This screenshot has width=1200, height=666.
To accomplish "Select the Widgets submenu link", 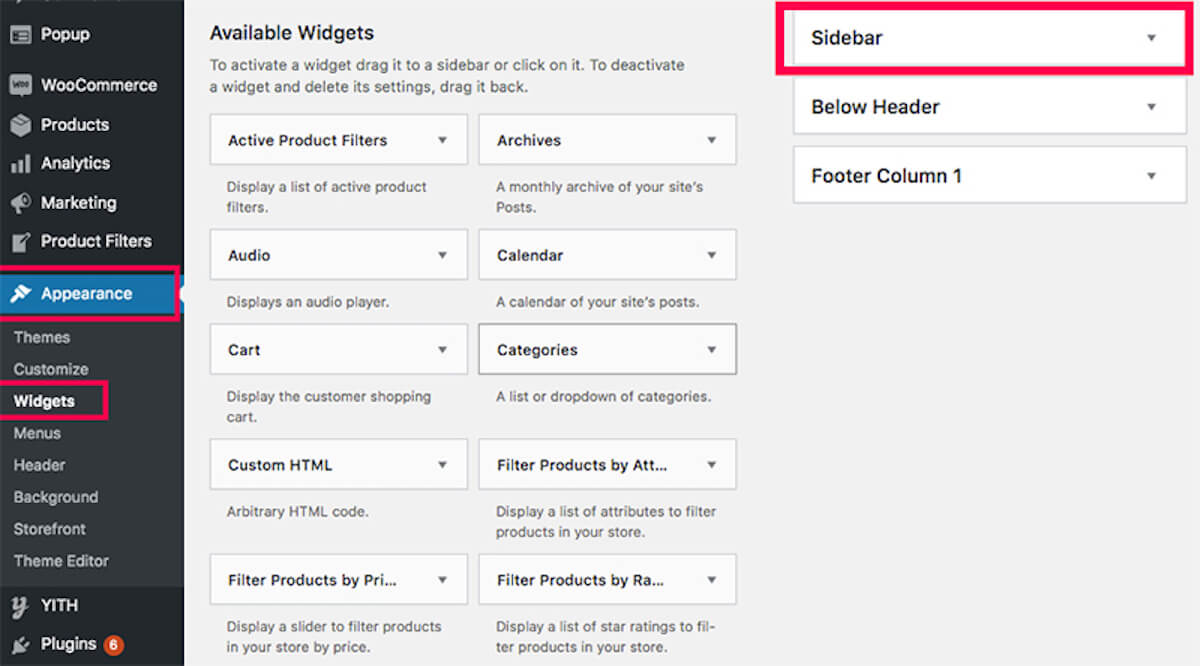I will tap(44, 401).
